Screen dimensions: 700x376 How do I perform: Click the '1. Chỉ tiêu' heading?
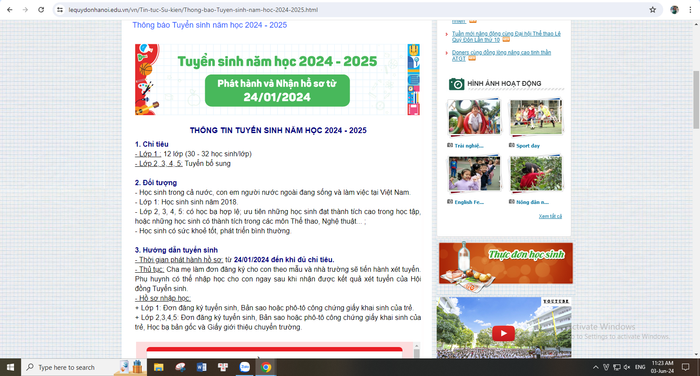click(x=152, y=144)
